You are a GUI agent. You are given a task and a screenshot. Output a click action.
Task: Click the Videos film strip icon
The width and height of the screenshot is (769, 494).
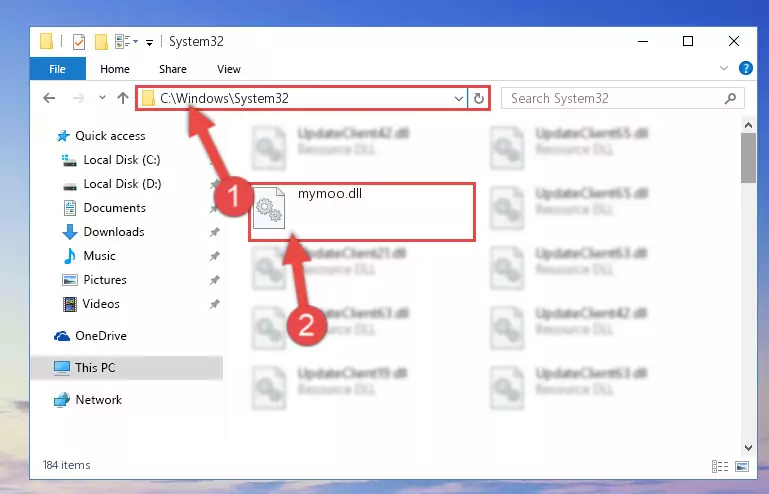pyautogui.click(x=70, y=304)
